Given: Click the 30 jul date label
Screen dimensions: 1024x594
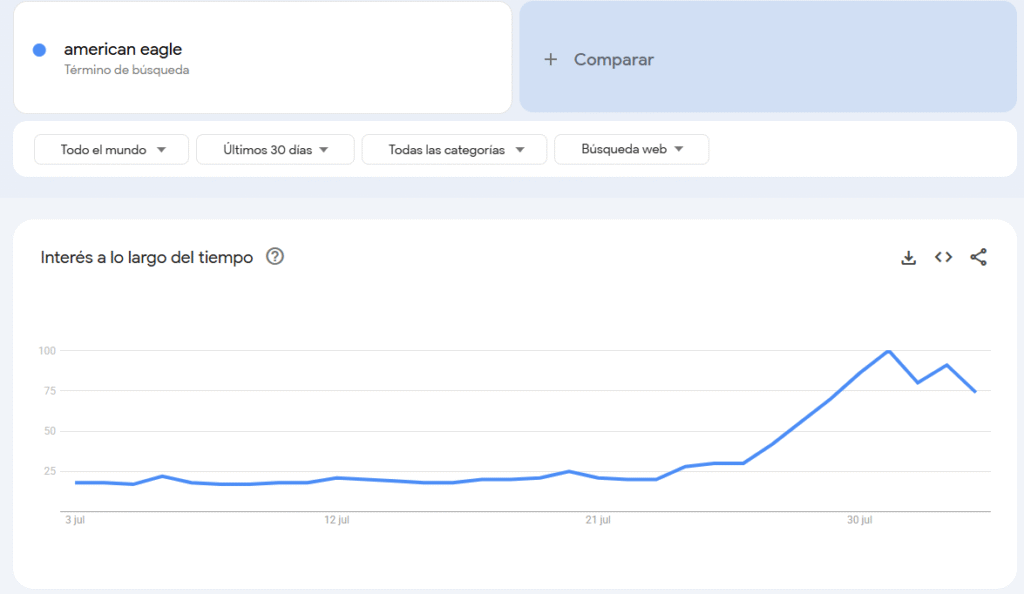Looking at the screenshot, I should (x=859, y=520).
